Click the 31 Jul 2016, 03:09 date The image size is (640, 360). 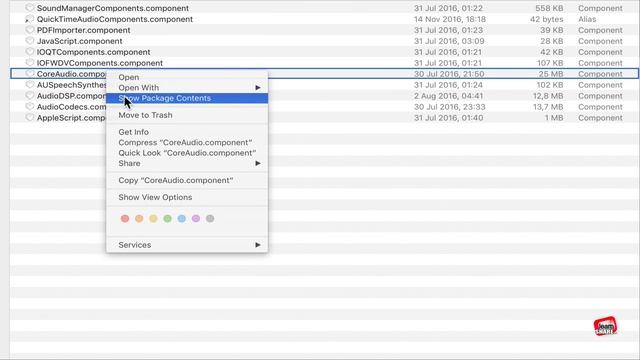click(449, 41)
